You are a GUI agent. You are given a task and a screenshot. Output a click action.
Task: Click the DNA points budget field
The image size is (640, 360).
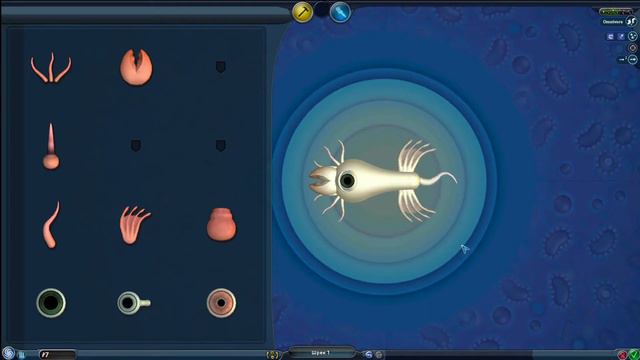58,354
